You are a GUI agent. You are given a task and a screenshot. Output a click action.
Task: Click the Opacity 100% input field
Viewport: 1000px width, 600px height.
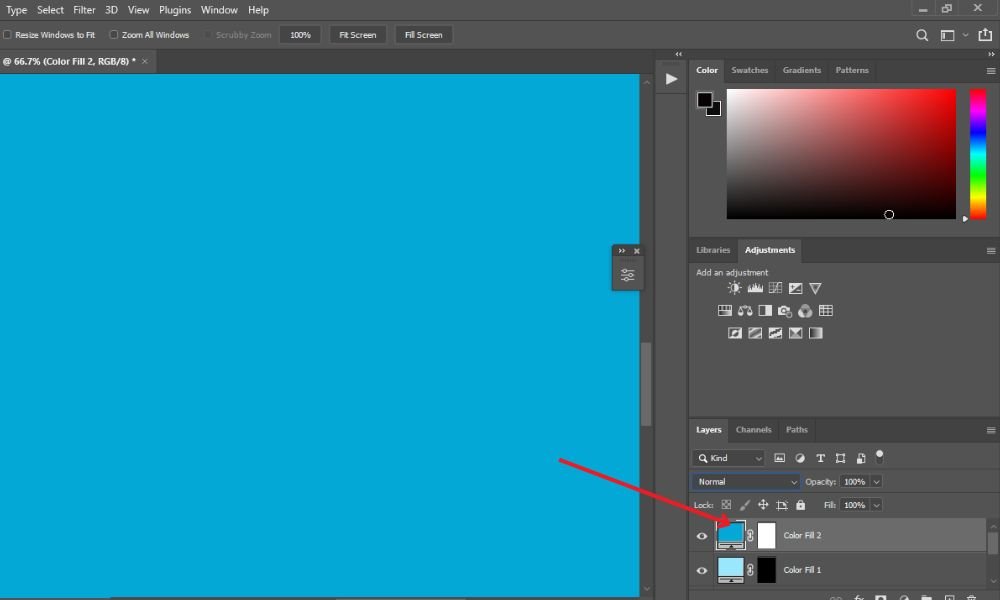[855, 481]
